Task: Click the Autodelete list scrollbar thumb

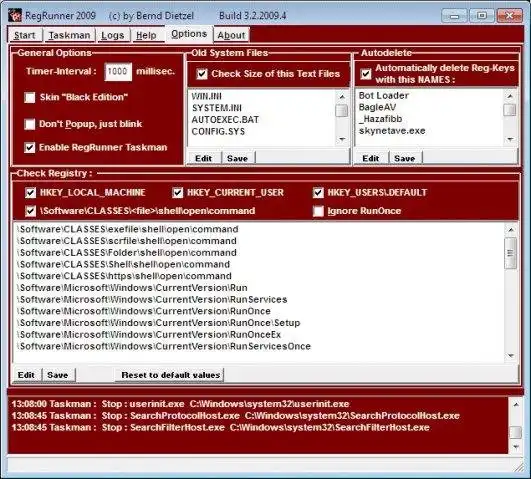Action: click(510, 110)
